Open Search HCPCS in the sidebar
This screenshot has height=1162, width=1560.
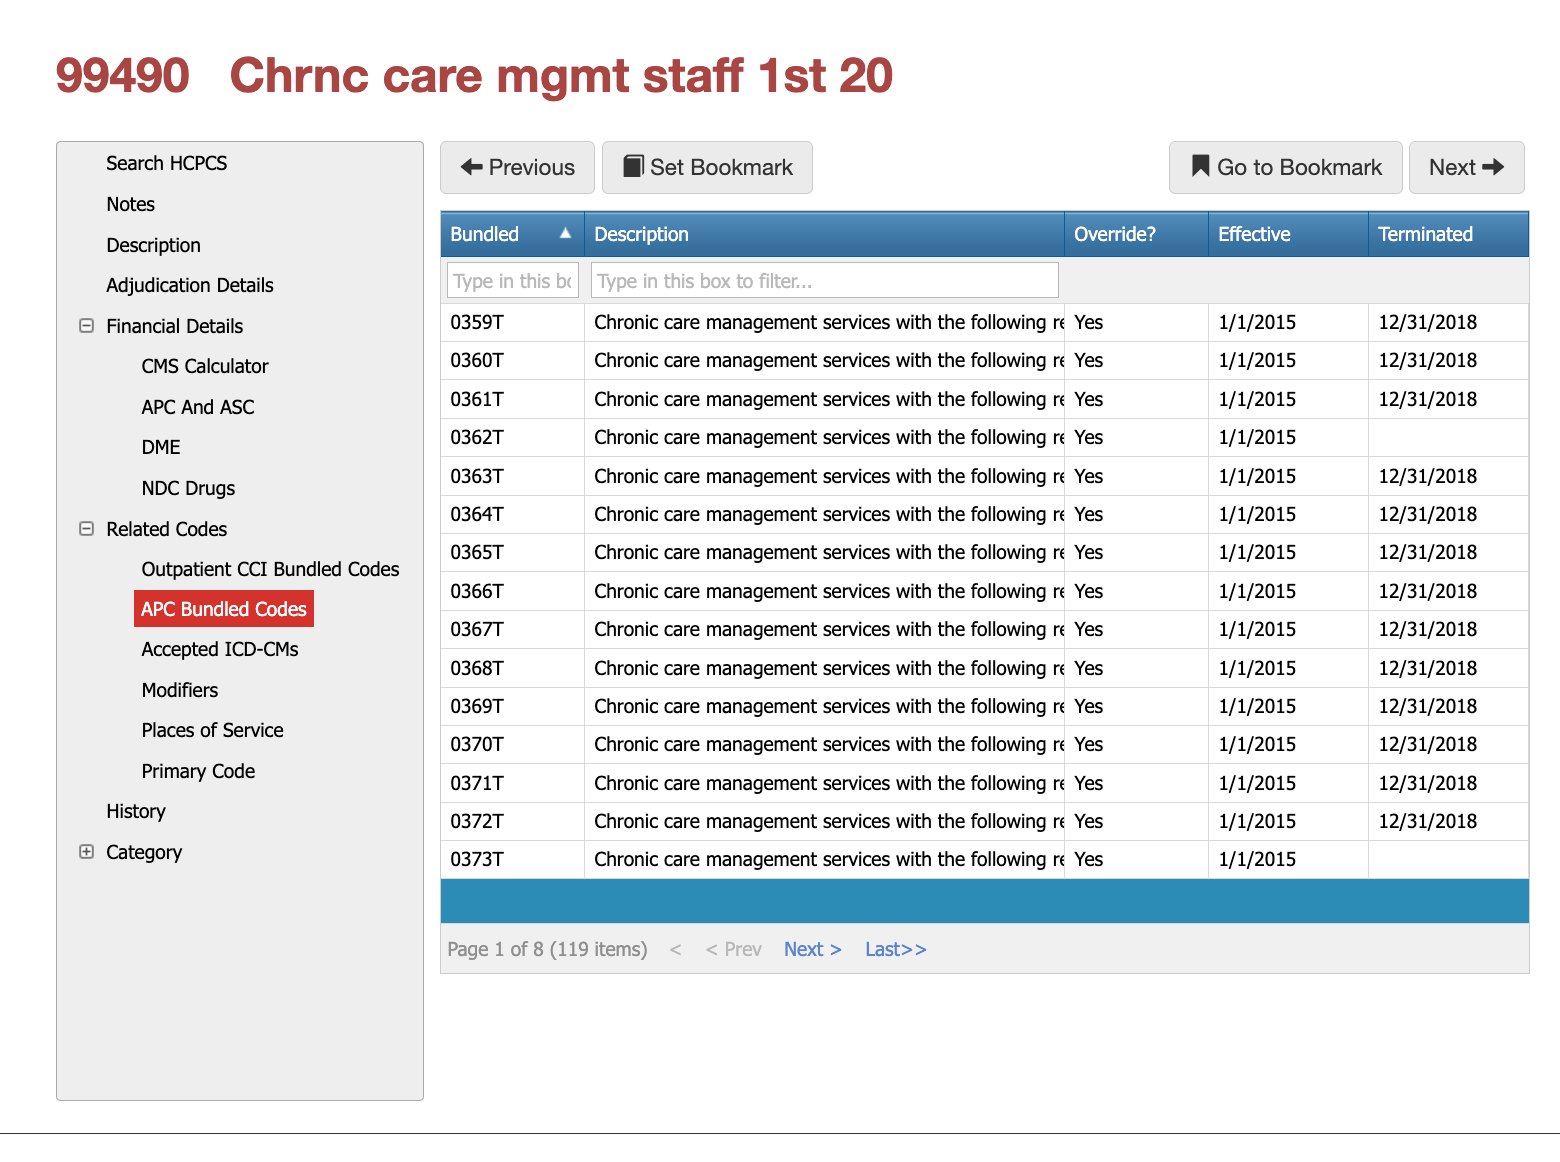click(167, 163)
